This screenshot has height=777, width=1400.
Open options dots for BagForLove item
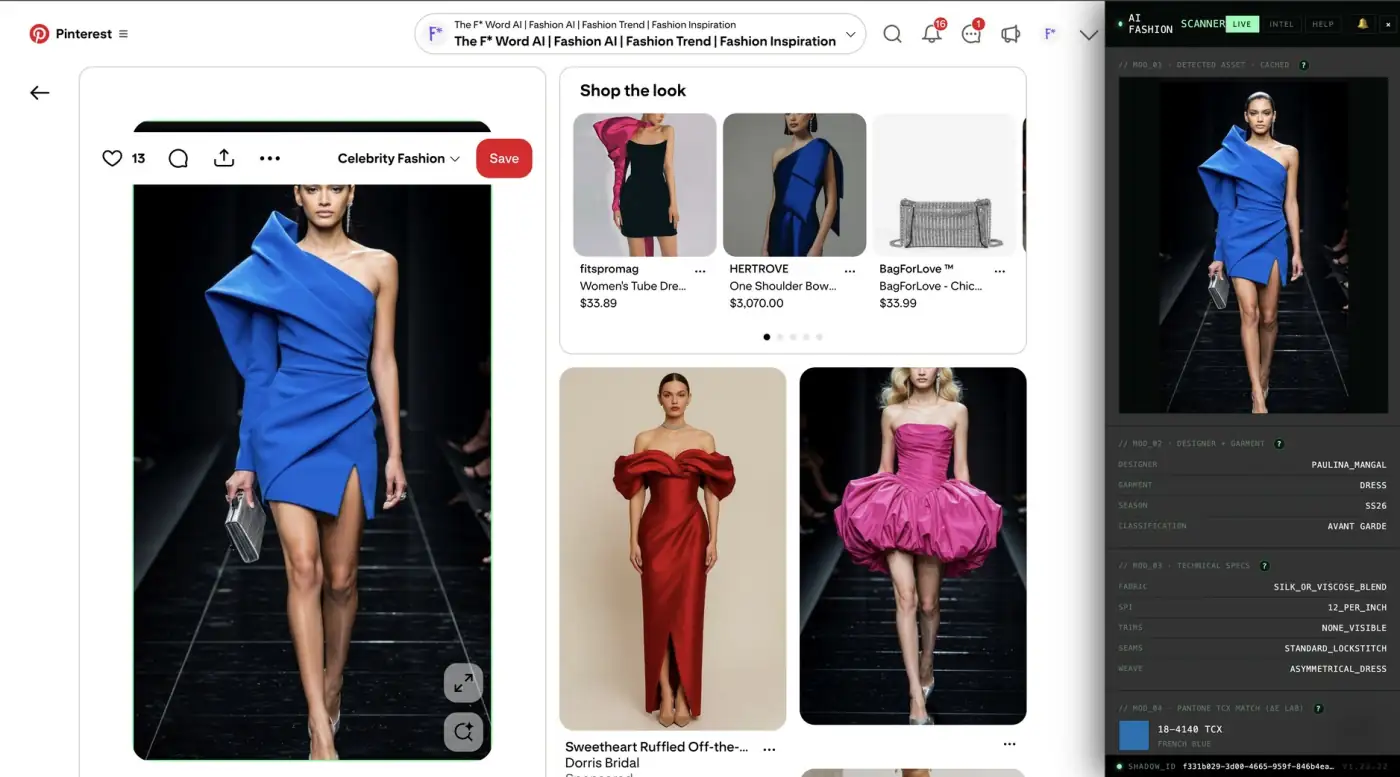(x=999, y=271)
